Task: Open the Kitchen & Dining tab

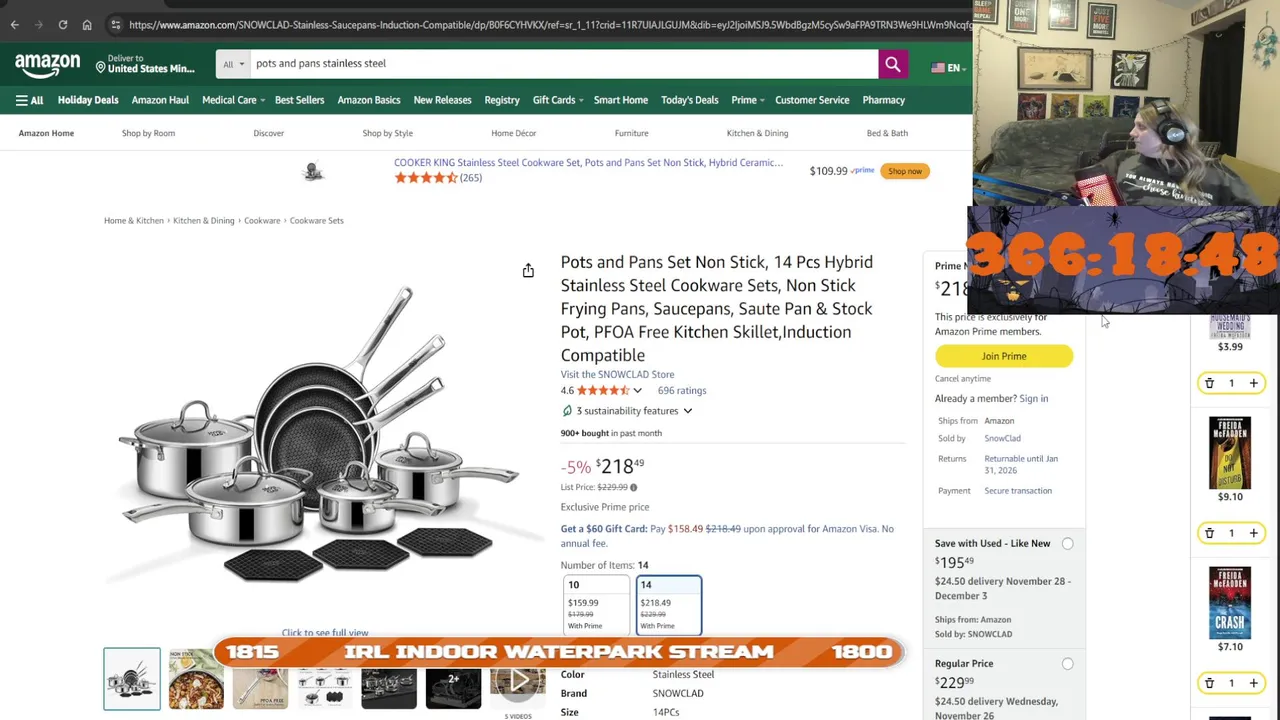Action: coord(757,133)
